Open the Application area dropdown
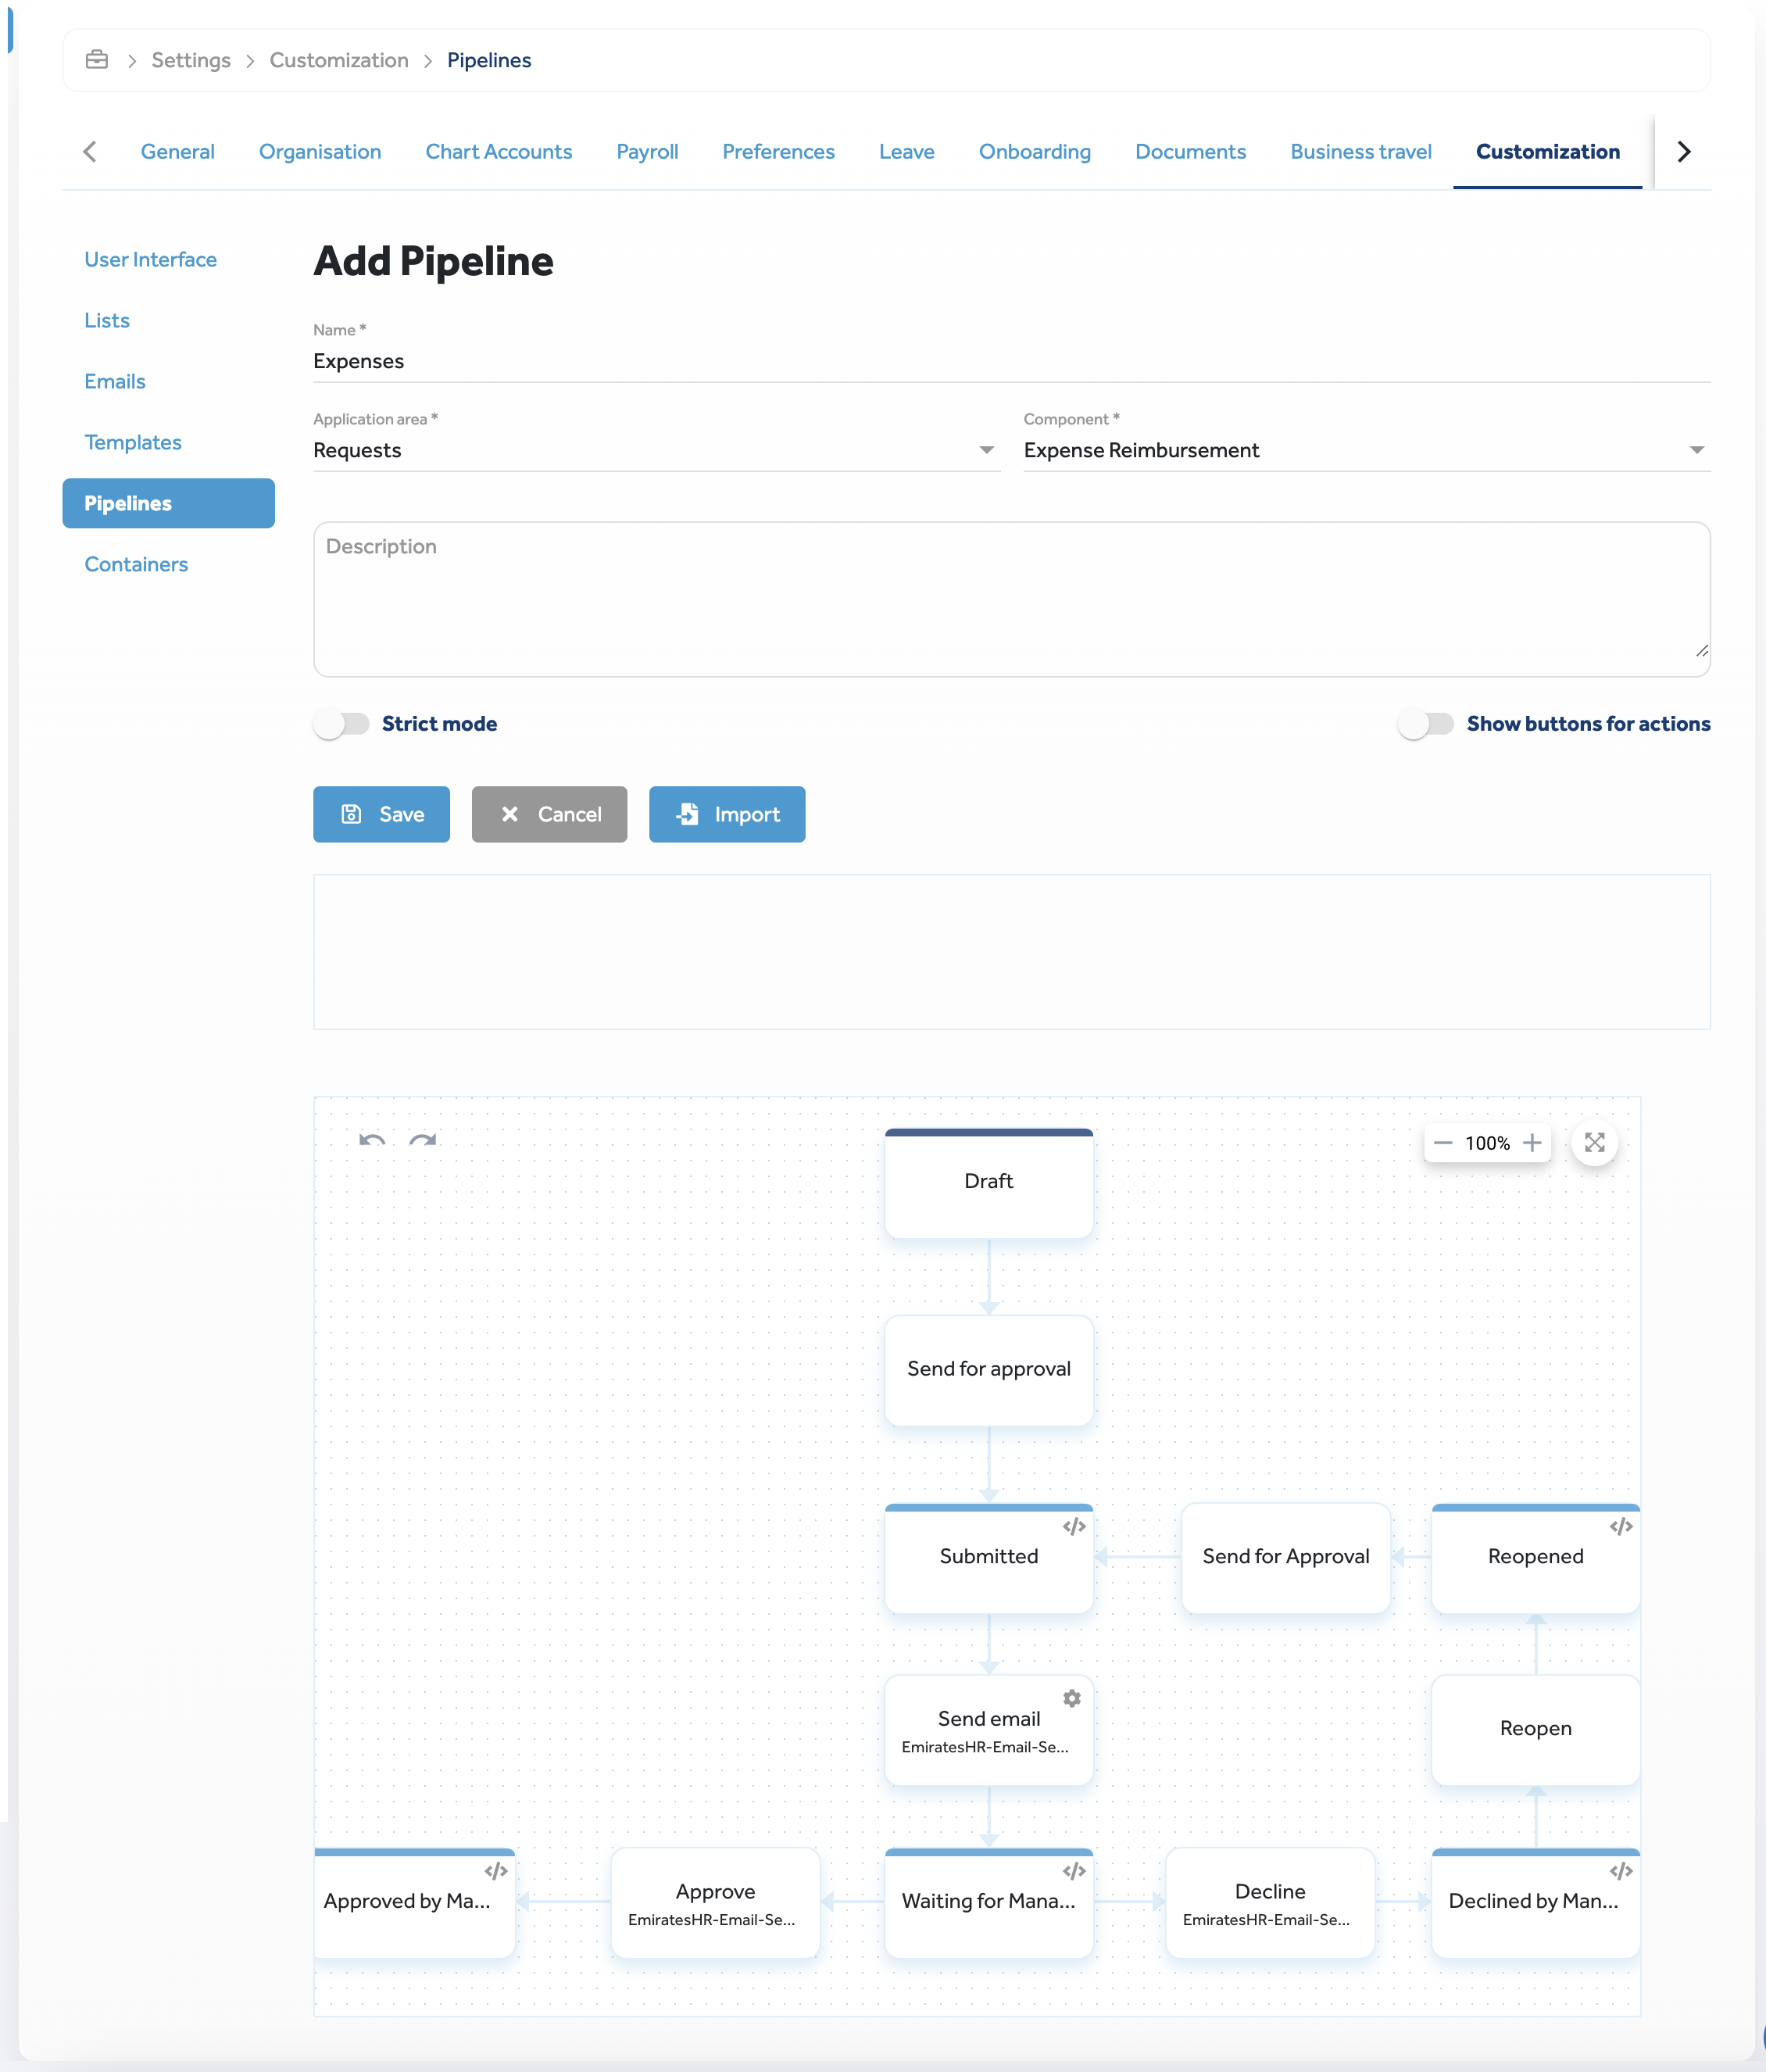Image resolution: width=1766 pixels, height=2072 pixels. tap(656, 451)
